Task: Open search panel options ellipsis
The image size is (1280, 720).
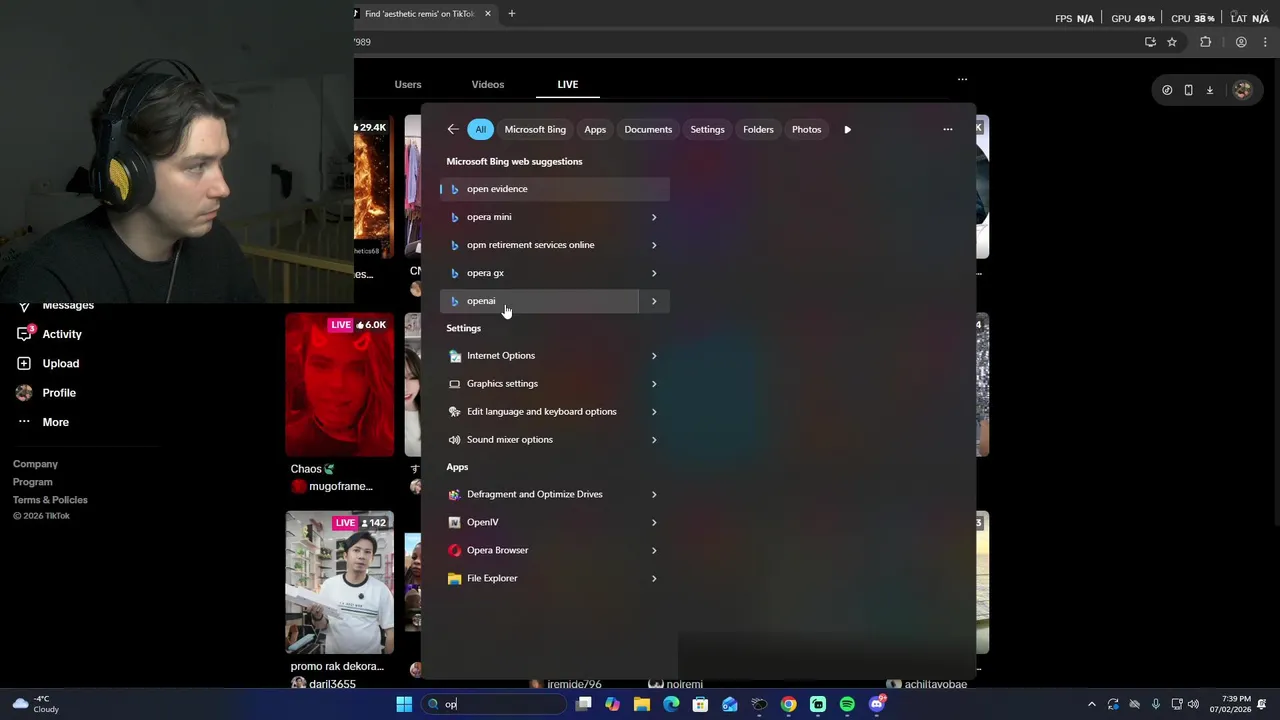Action: point(948,129)
